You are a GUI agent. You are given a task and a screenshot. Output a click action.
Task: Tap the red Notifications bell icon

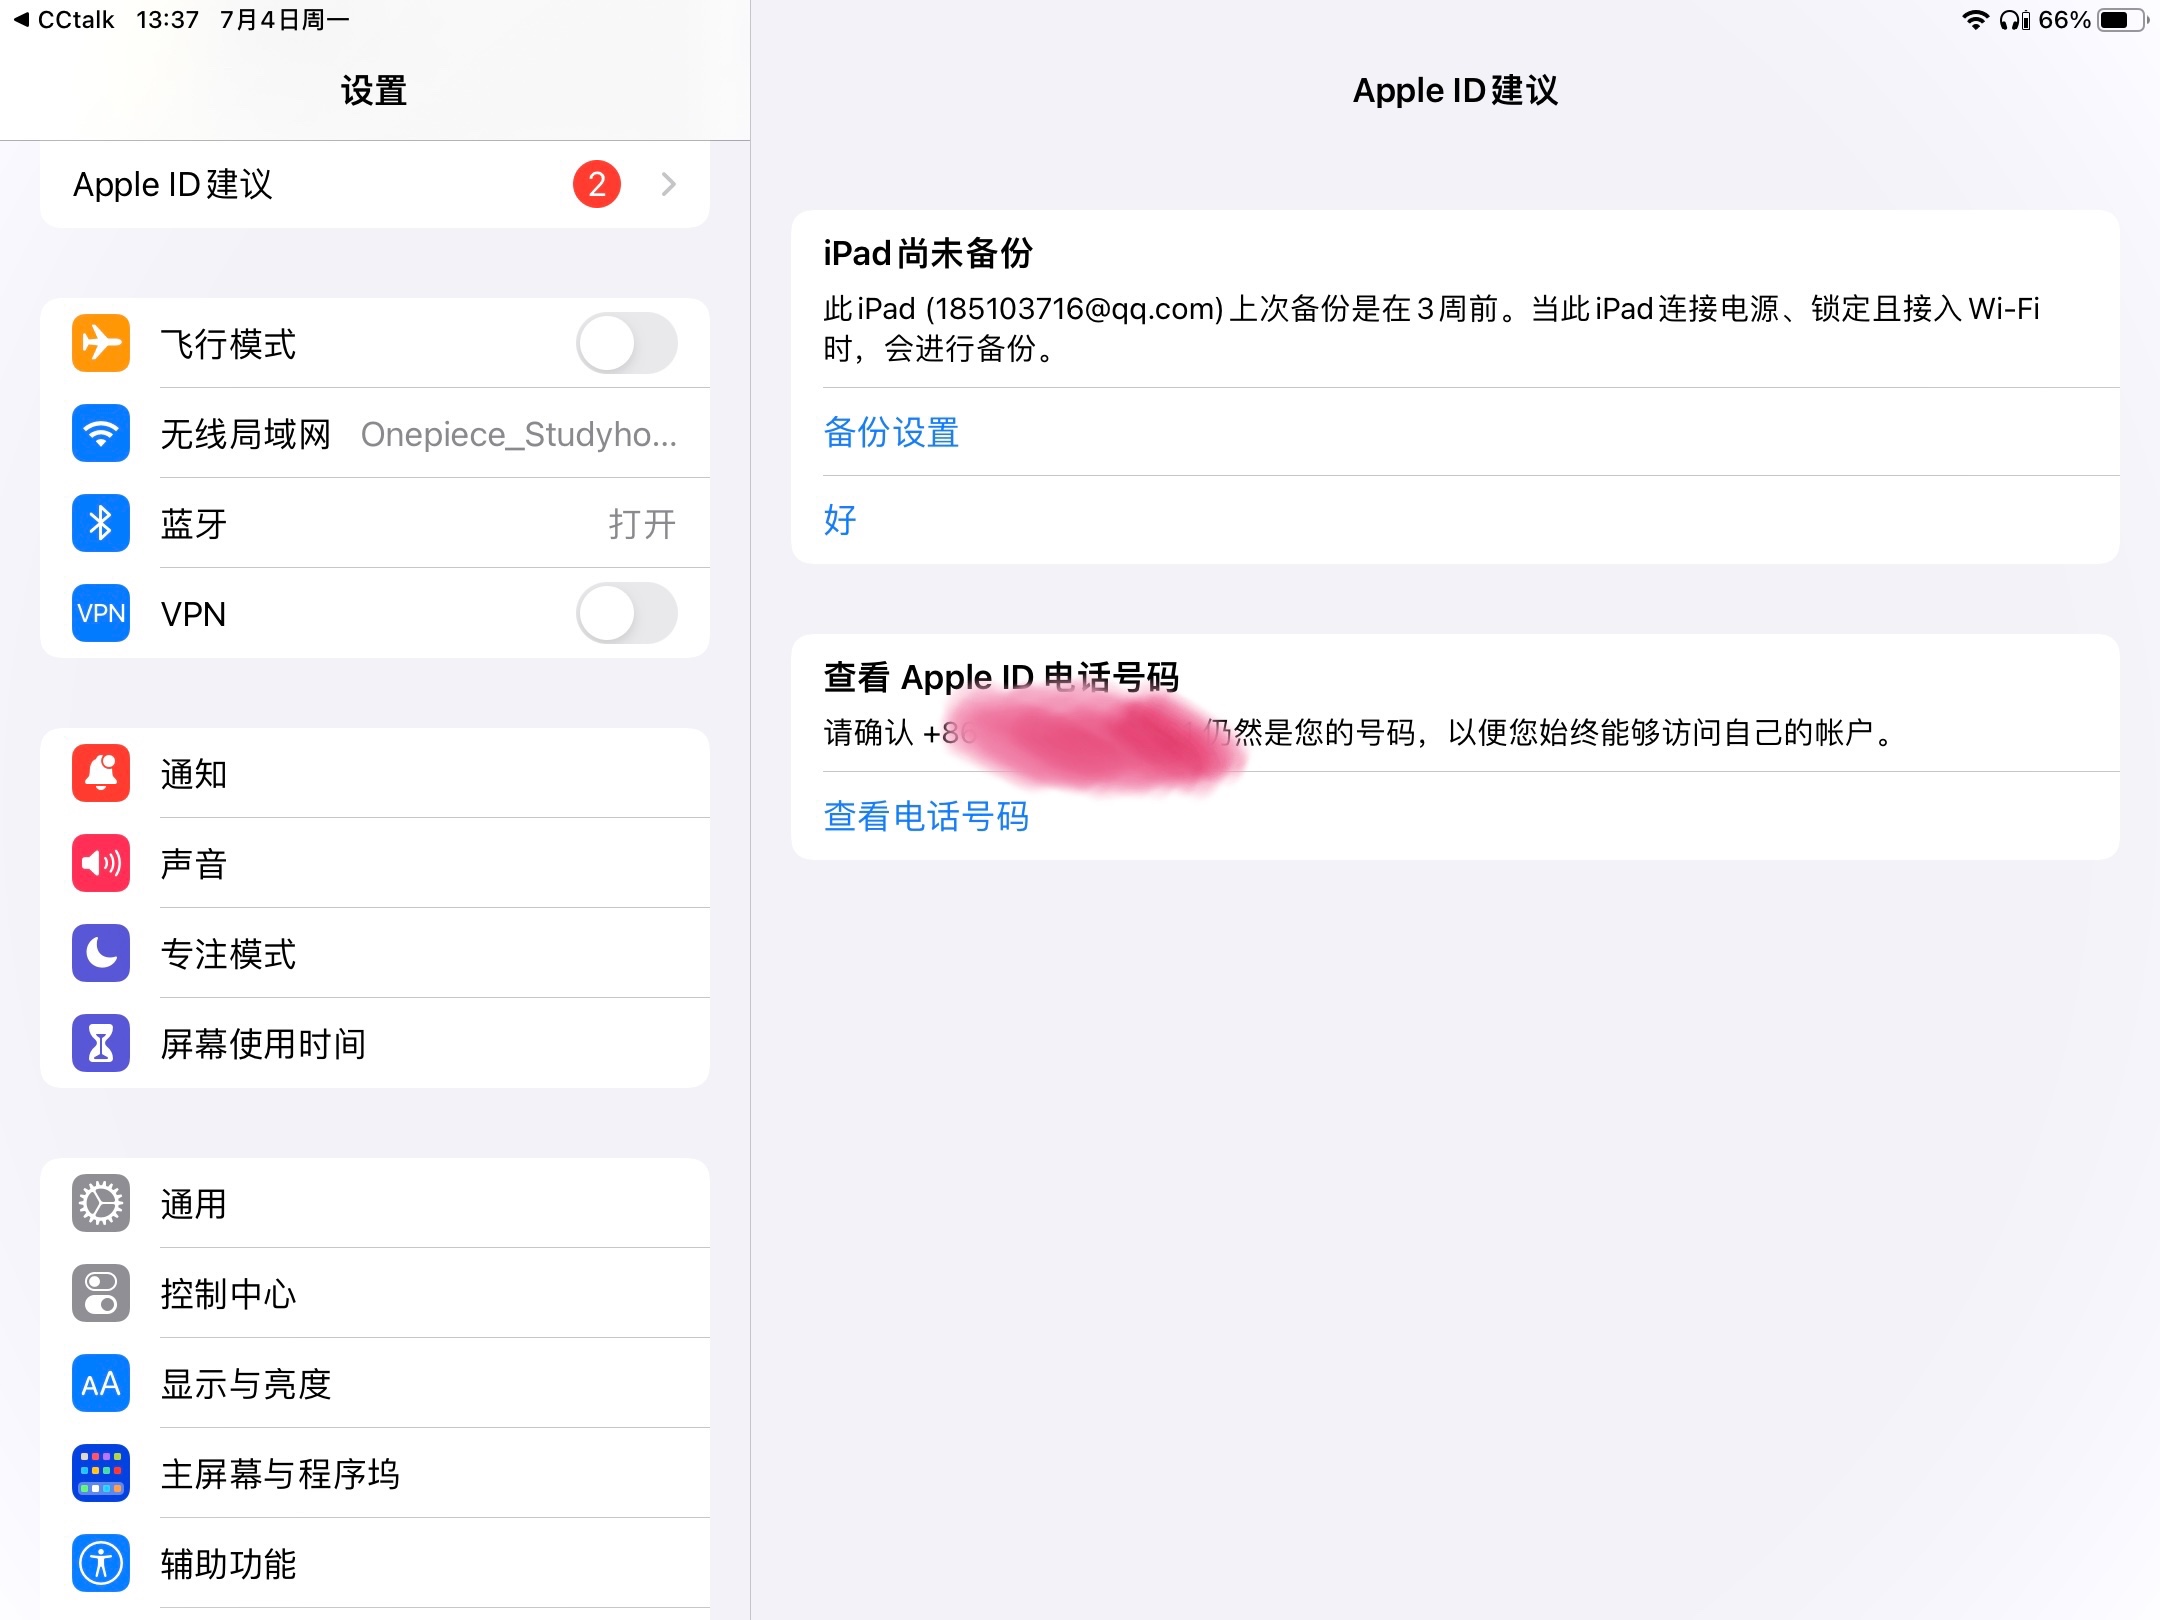101,773
